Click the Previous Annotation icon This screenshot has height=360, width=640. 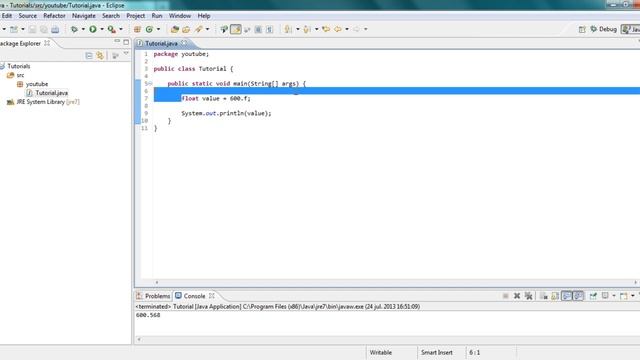click(307, 29)
